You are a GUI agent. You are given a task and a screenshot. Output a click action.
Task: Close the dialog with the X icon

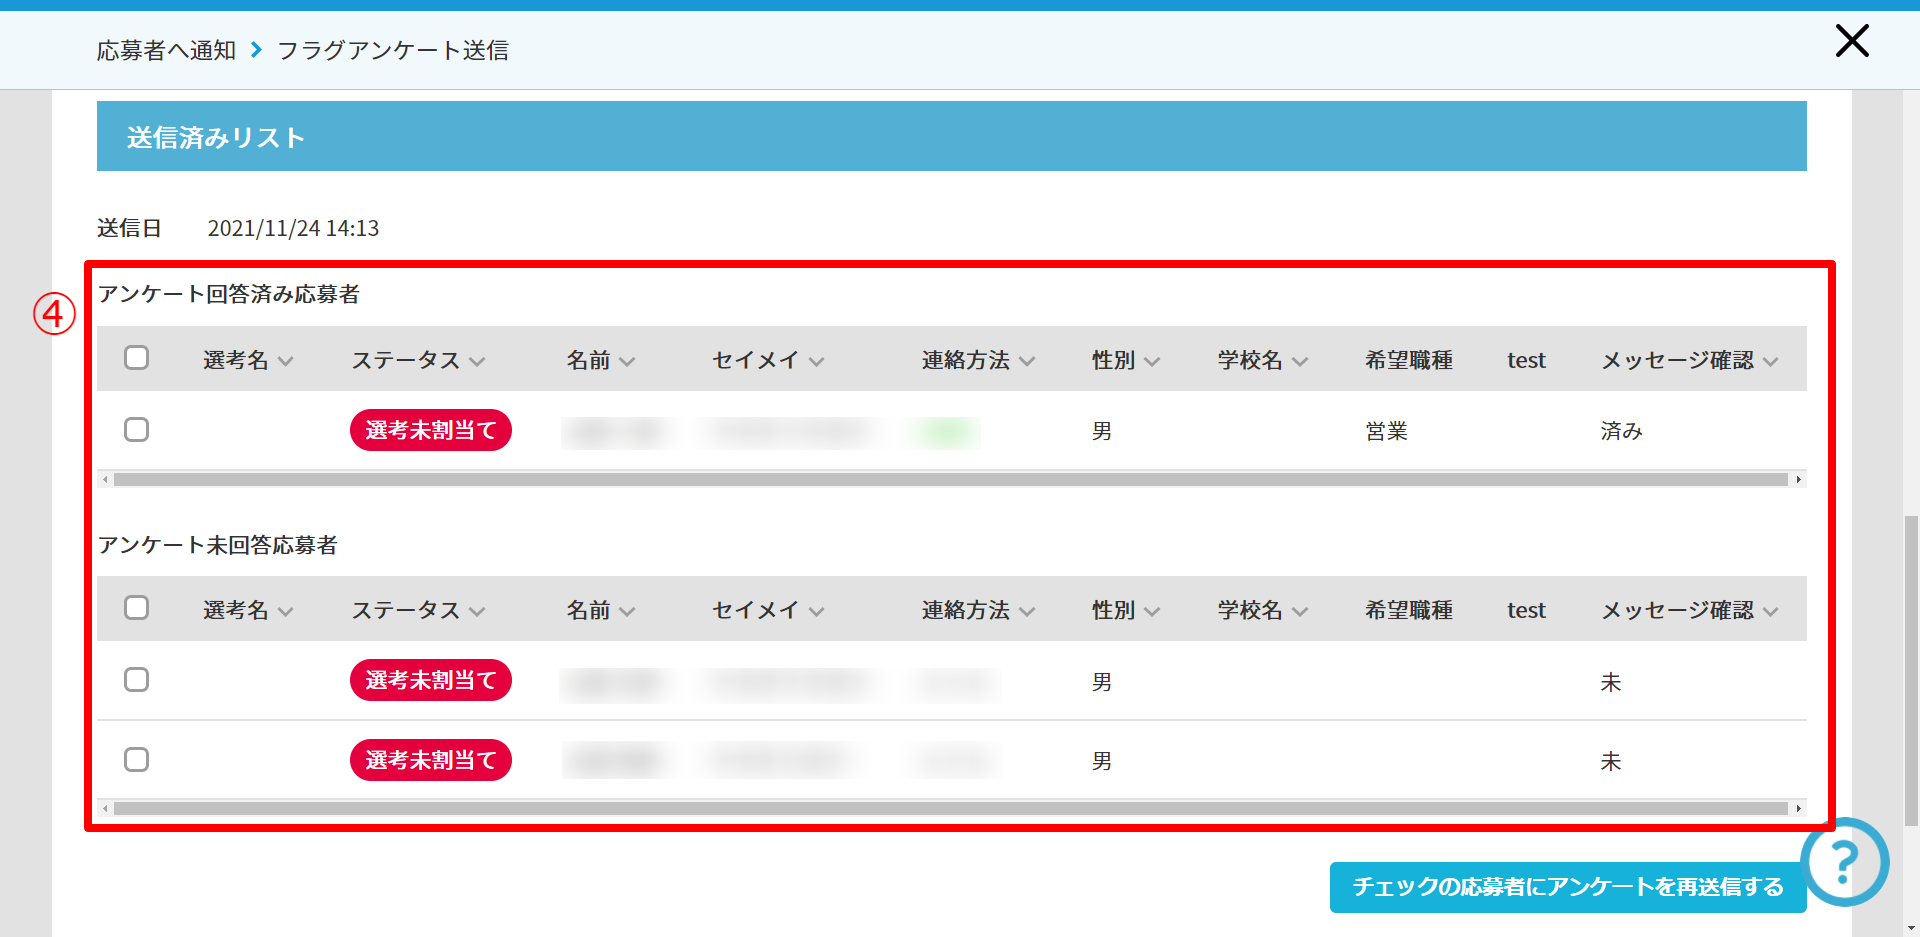coord(1851,42)
